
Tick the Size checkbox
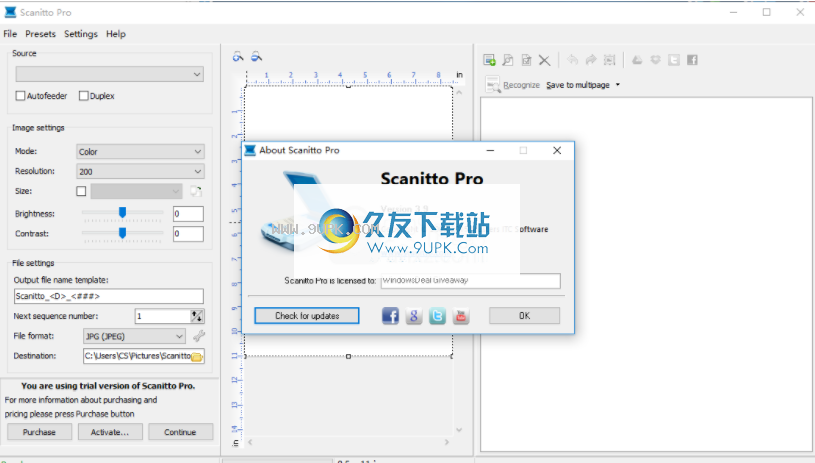click(x=81, y=191)
